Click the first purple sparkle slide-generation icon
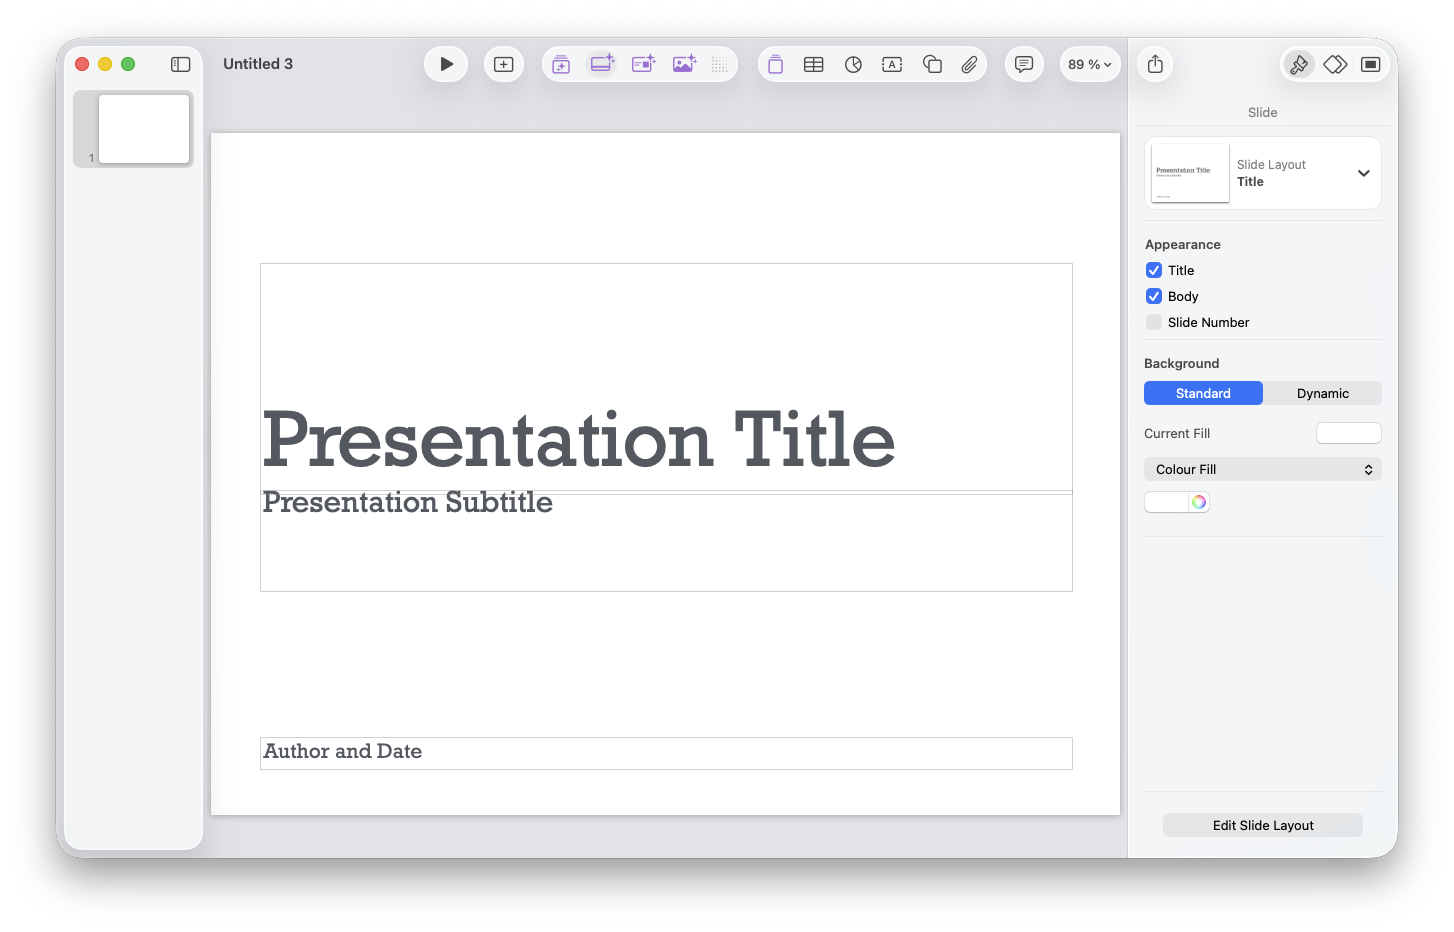1454x932 pixels. point(561,64)
